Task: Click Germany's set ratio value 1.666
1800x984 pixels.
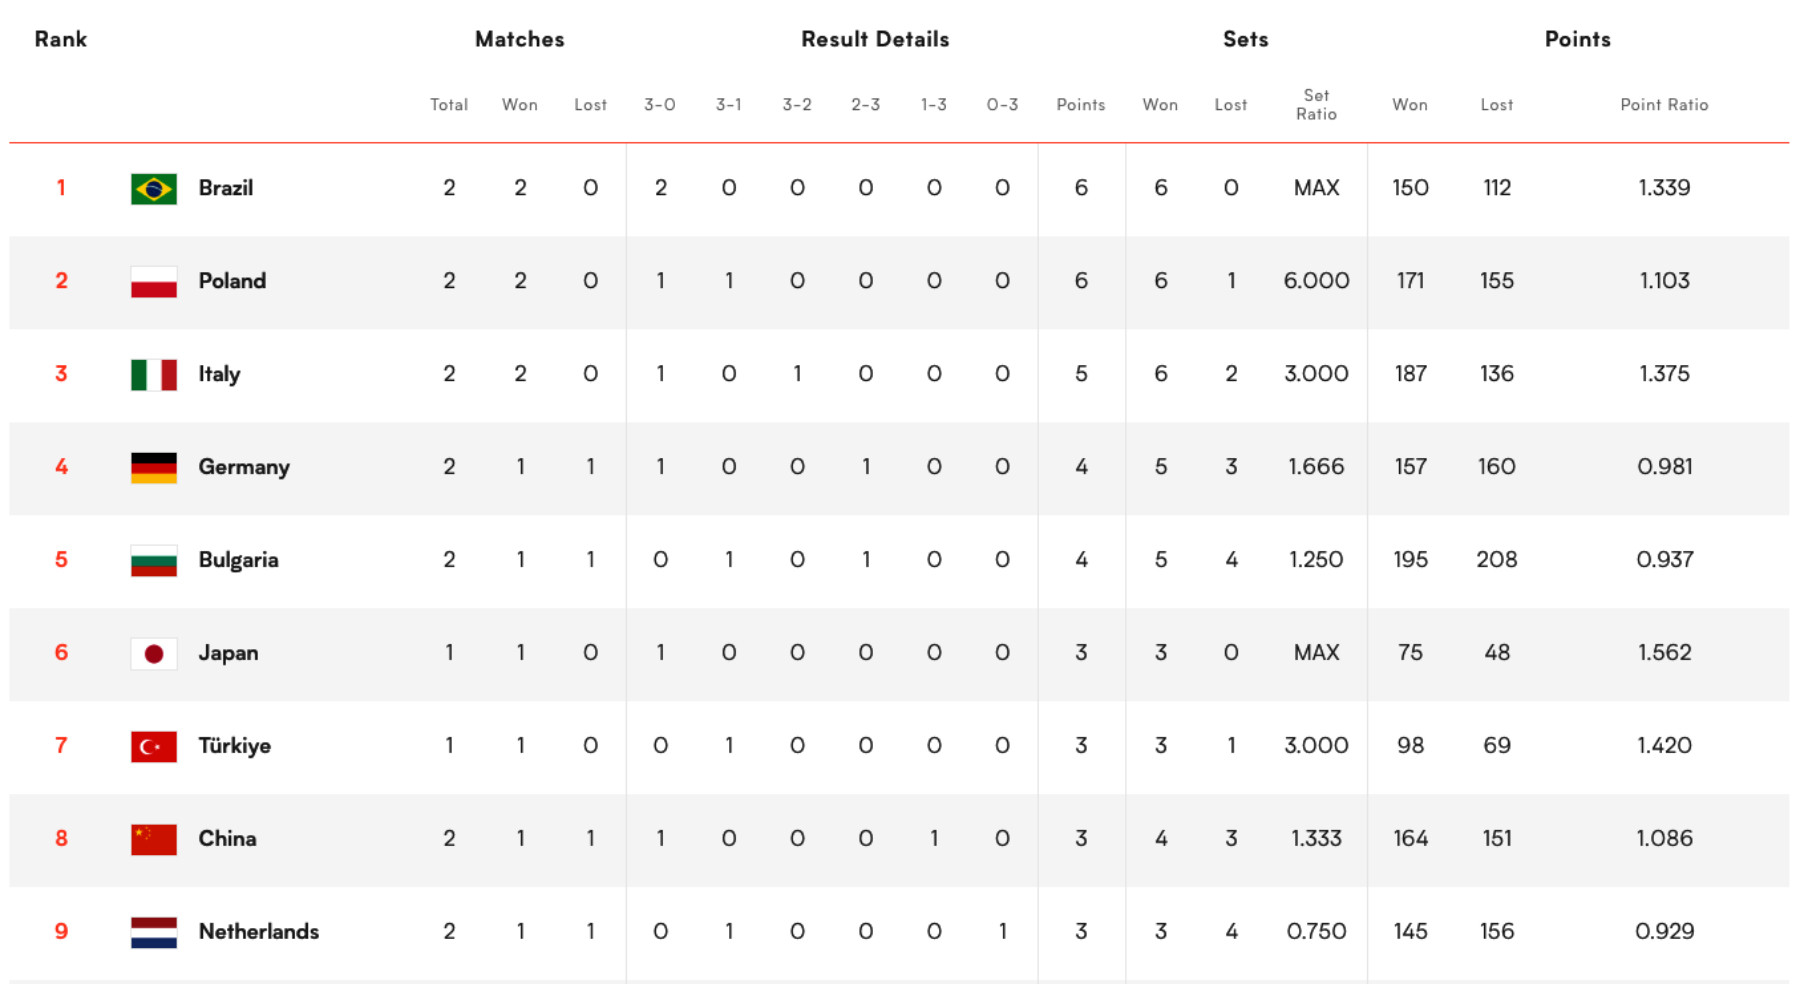Action: 1316,467
